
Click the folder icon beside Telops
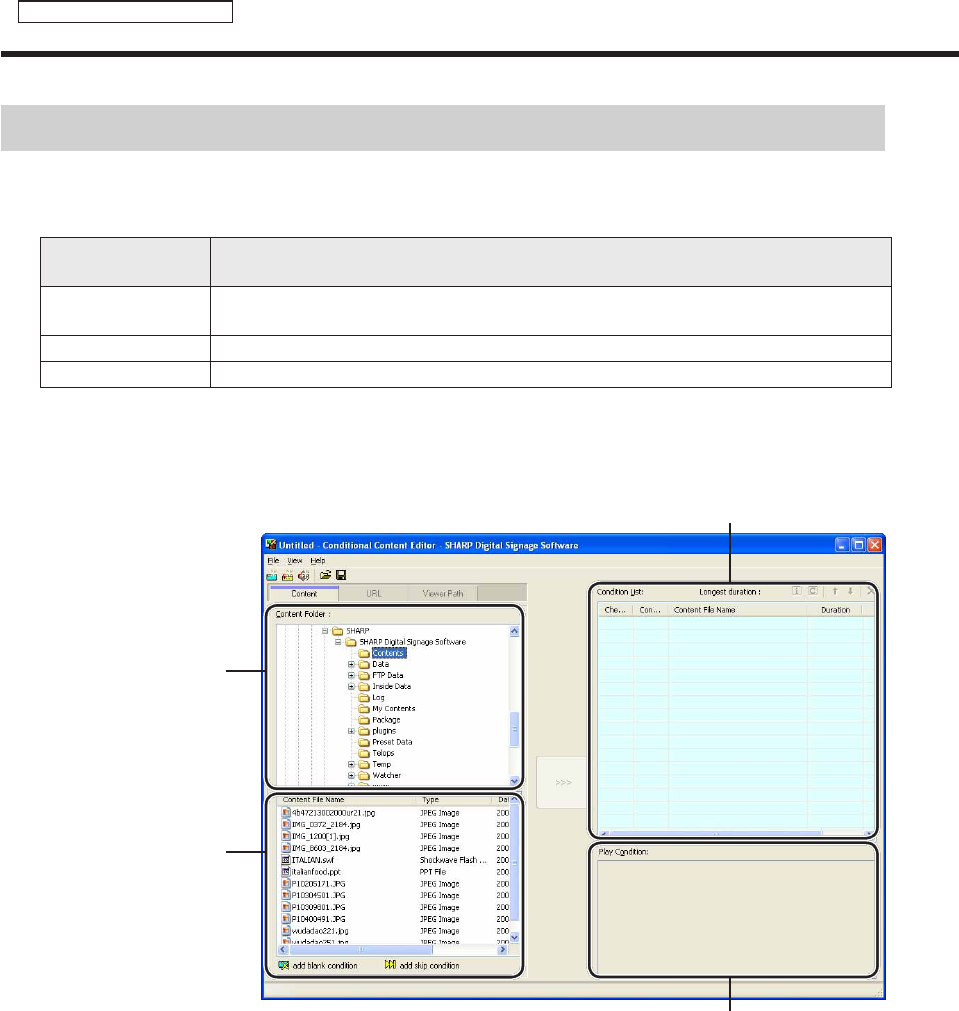click(364, 753)
